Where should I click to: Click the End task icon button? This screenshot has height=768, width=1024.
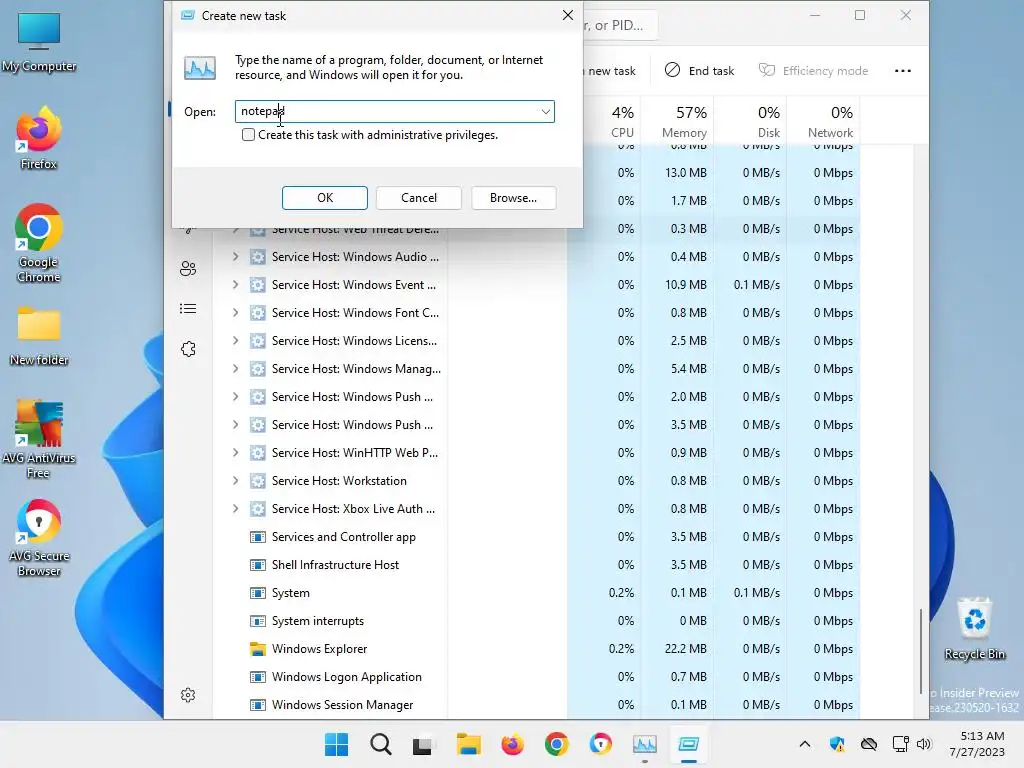[699, 71]
